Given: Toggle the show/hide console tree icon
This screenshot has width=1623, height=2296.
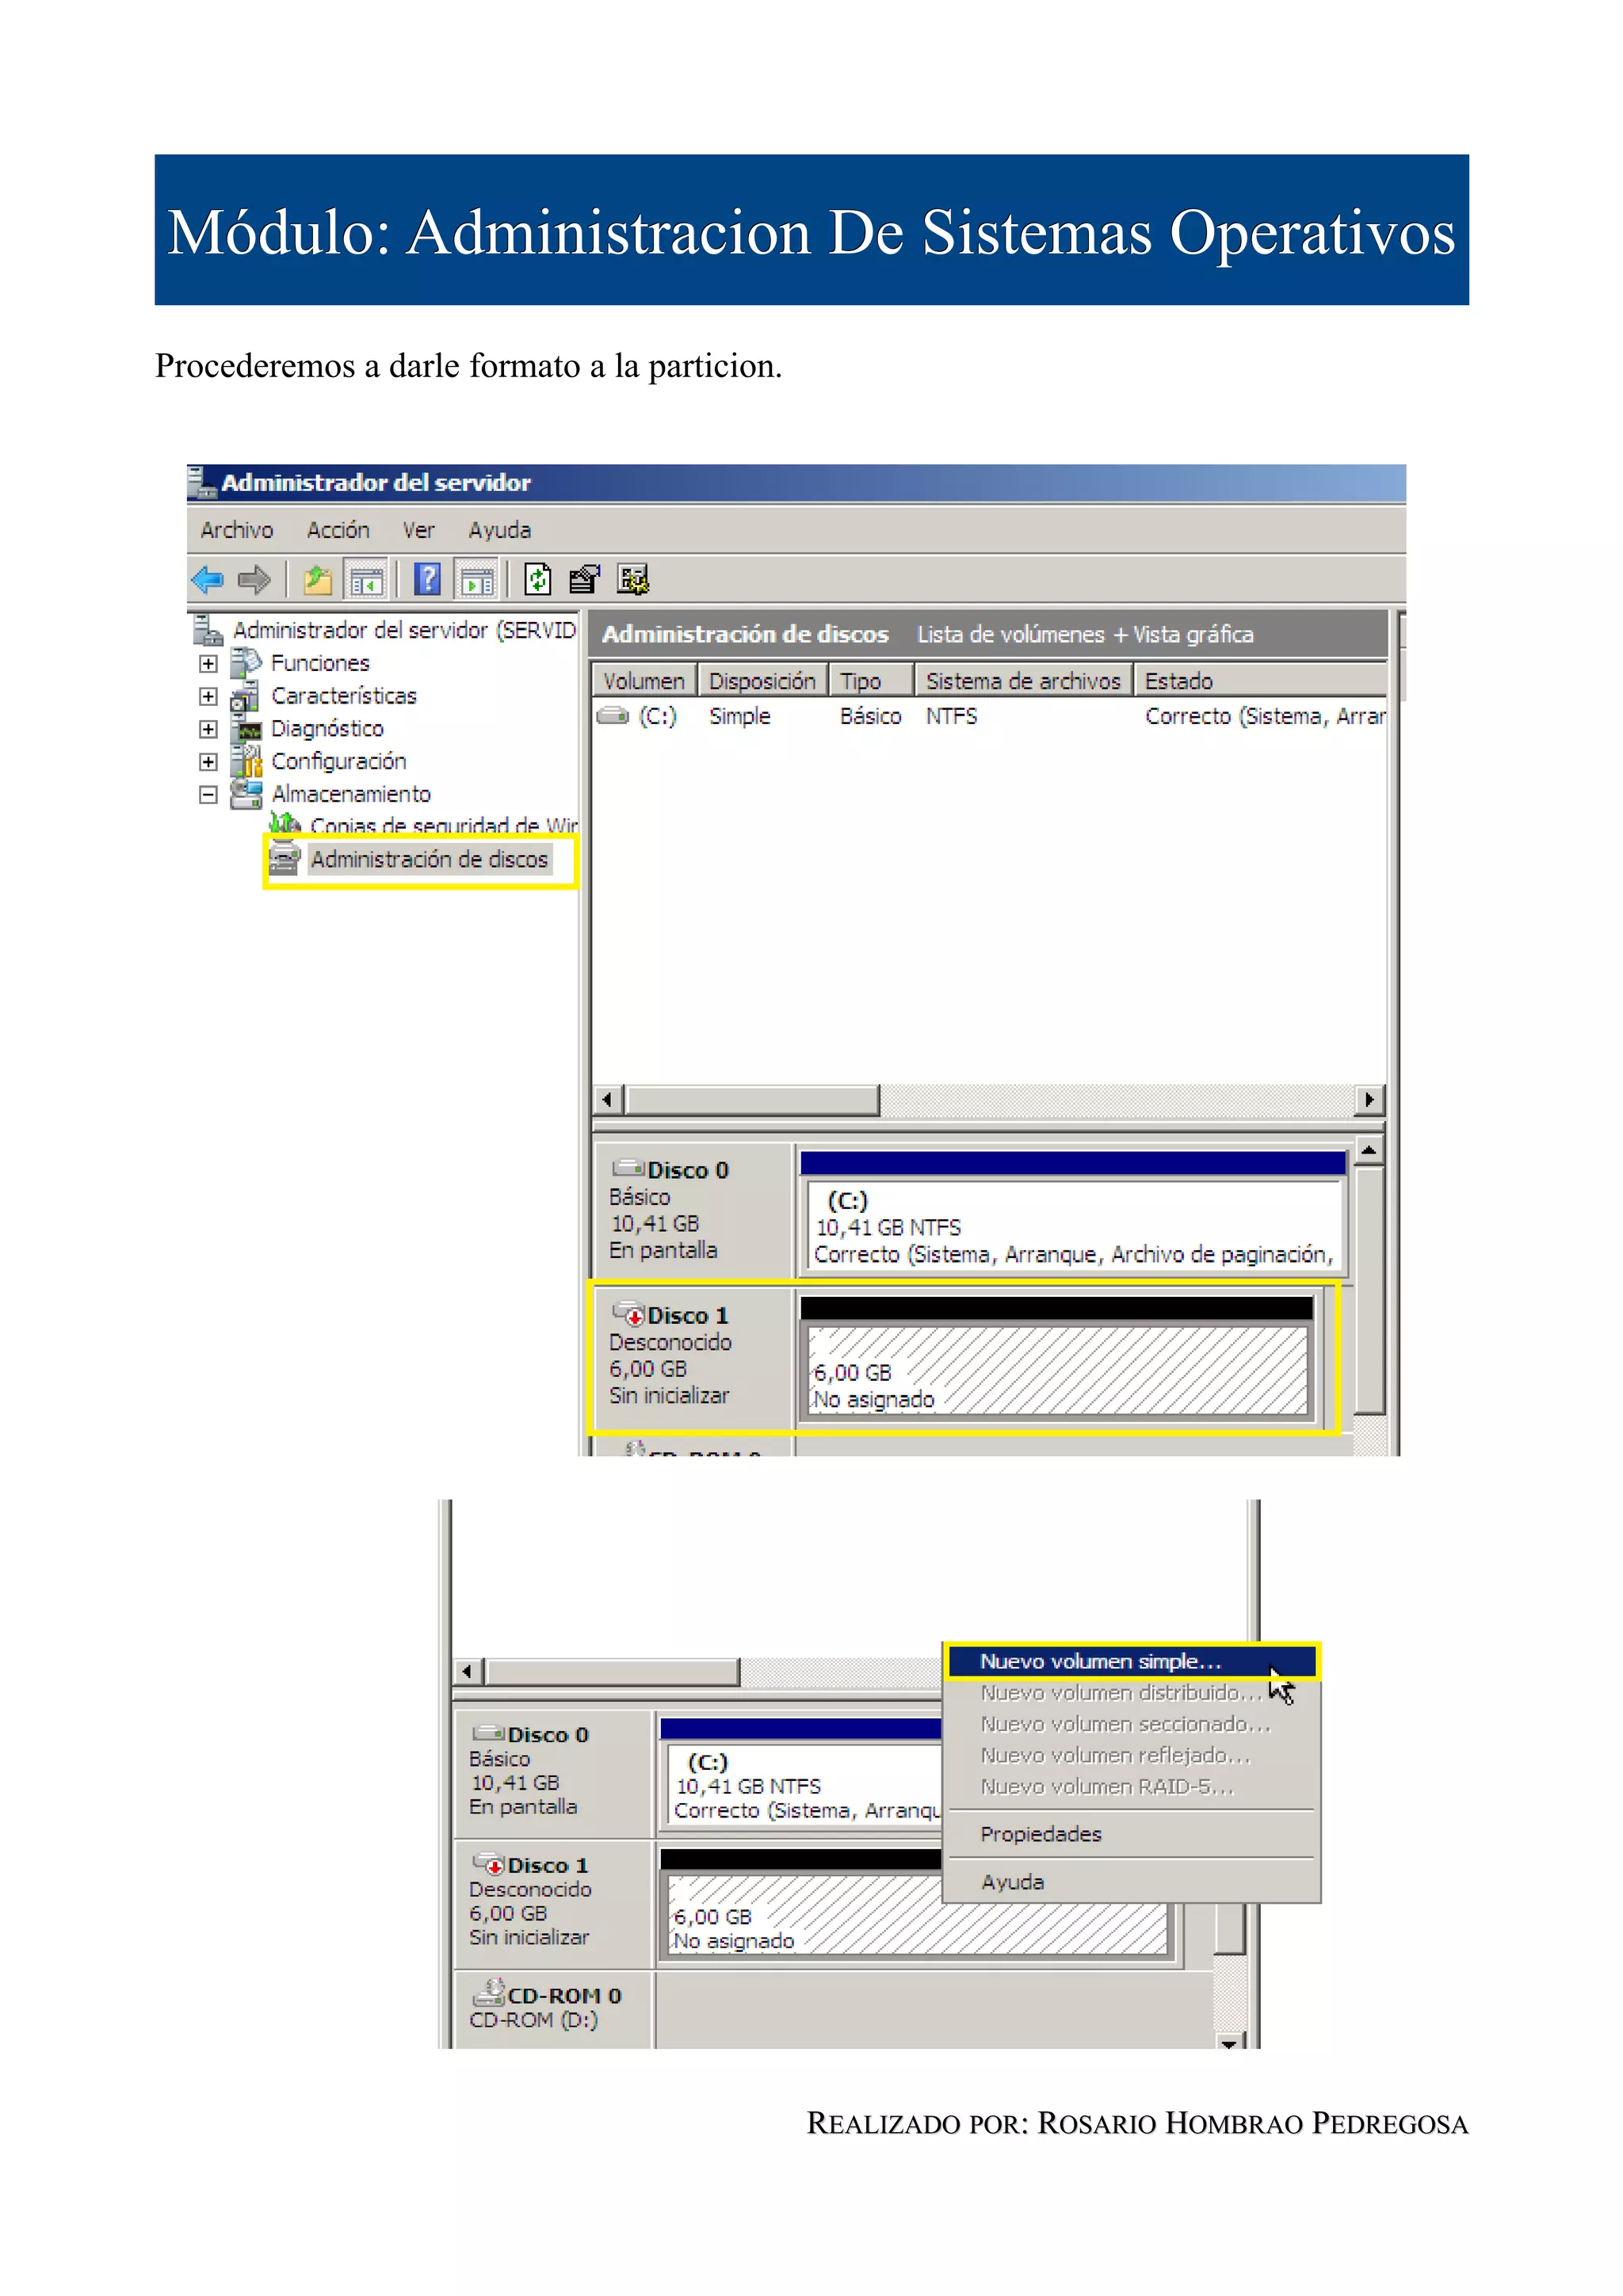Looking at the screenshot, I should point(366,579).
